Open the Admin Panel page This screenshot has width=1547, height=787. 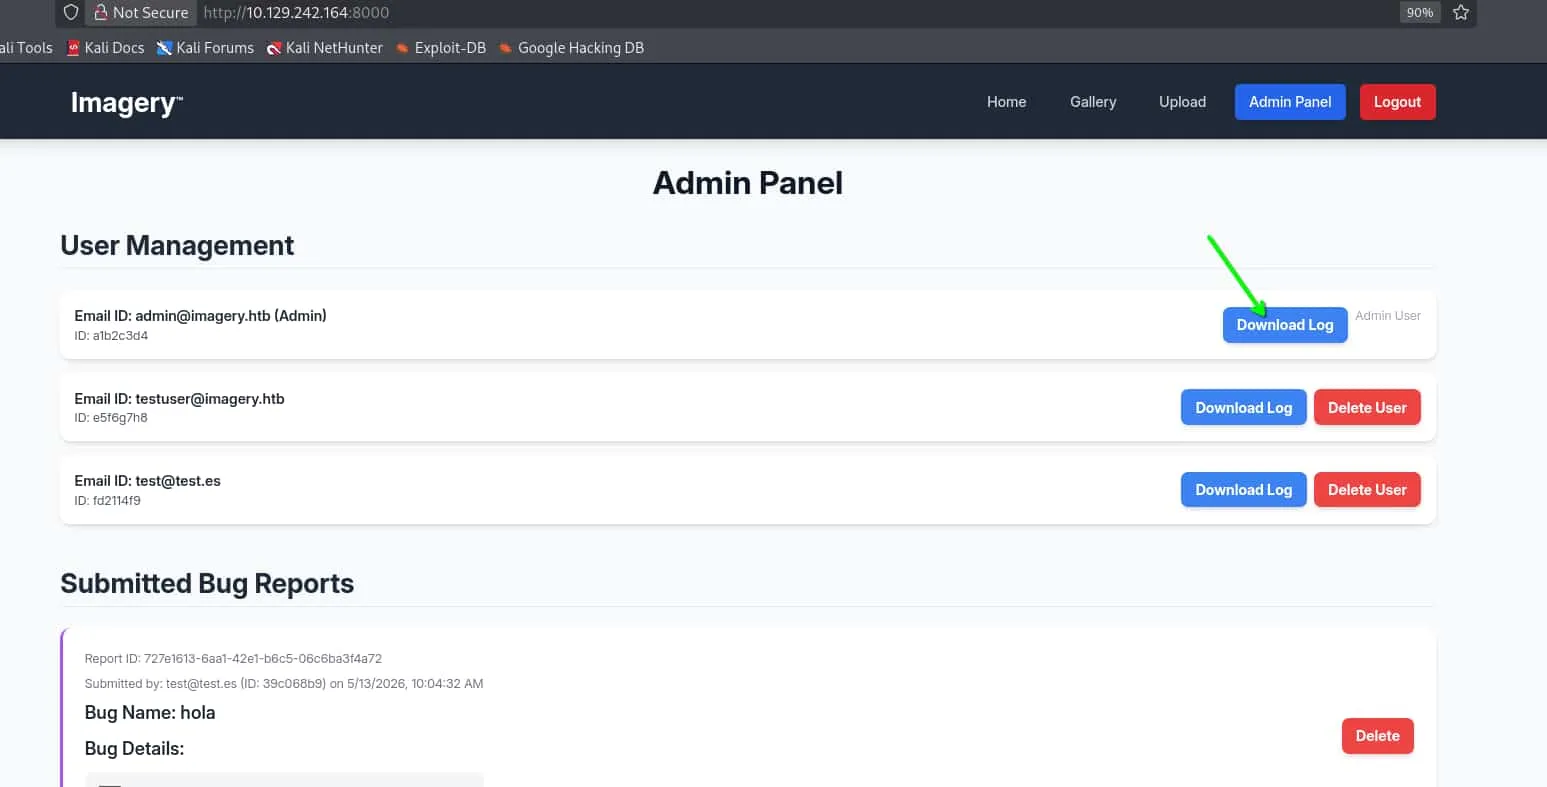[x=1290, y=102]
